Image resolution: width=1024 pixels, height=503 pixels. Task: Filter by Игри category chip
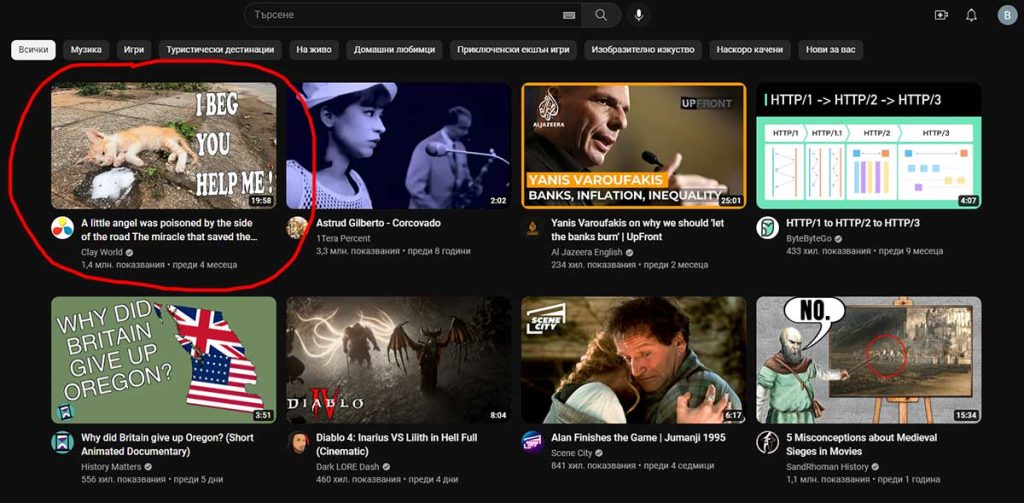click(134, 50)
